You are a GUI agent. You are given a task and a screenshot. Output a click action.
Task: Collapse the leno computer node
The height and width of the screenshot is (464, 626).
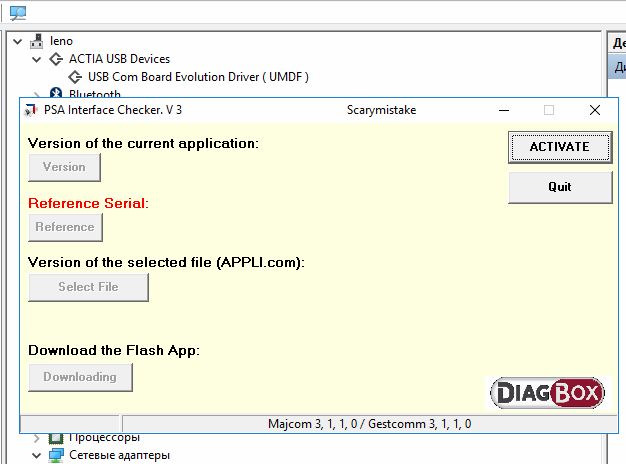click(18, 41)
